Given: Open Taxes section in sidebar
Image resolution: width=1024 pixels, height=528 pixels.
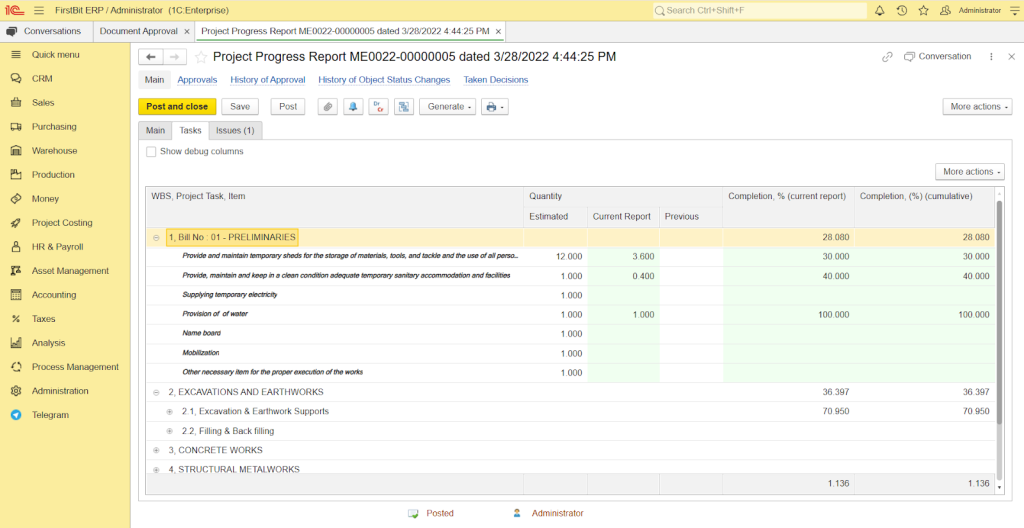Looking at the screenshot, I should 43,319.
